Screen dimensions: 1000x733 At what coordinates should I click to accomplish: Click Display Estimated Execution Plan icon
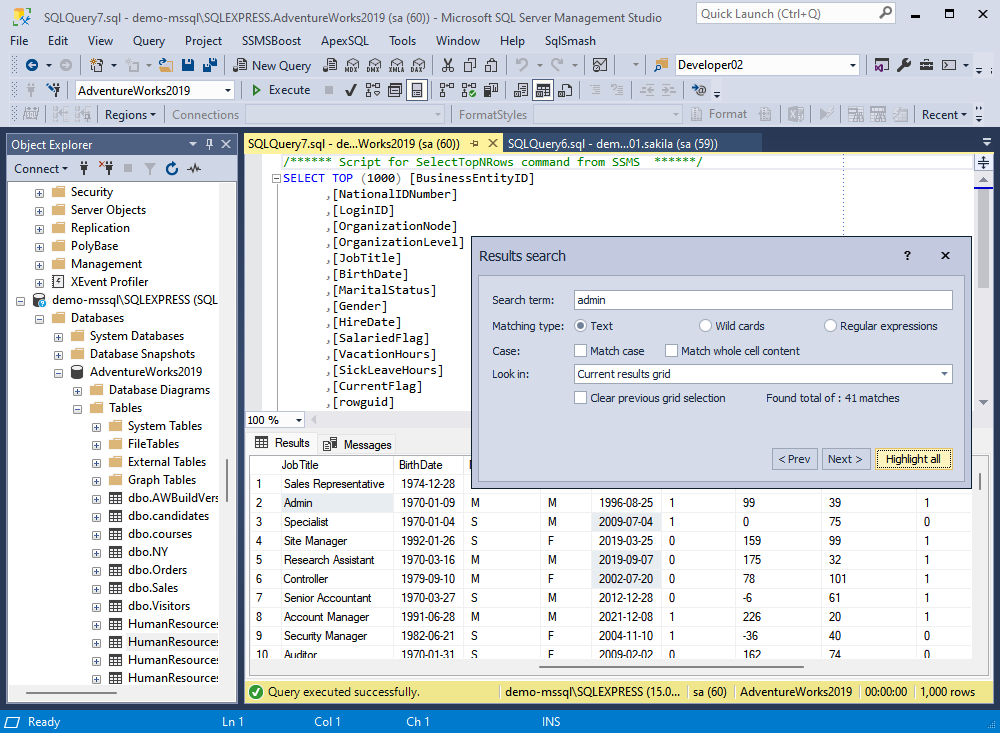click(373, 90)
